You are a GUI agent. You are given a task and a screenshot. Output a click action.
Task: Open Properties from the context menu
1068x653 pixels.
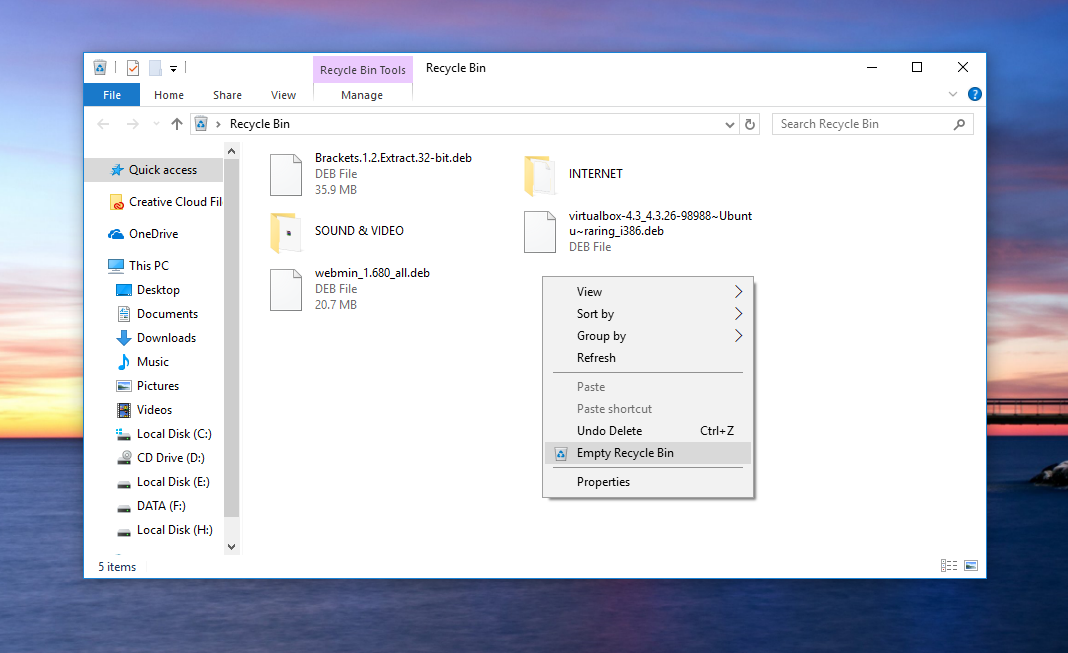pos(648,481)
